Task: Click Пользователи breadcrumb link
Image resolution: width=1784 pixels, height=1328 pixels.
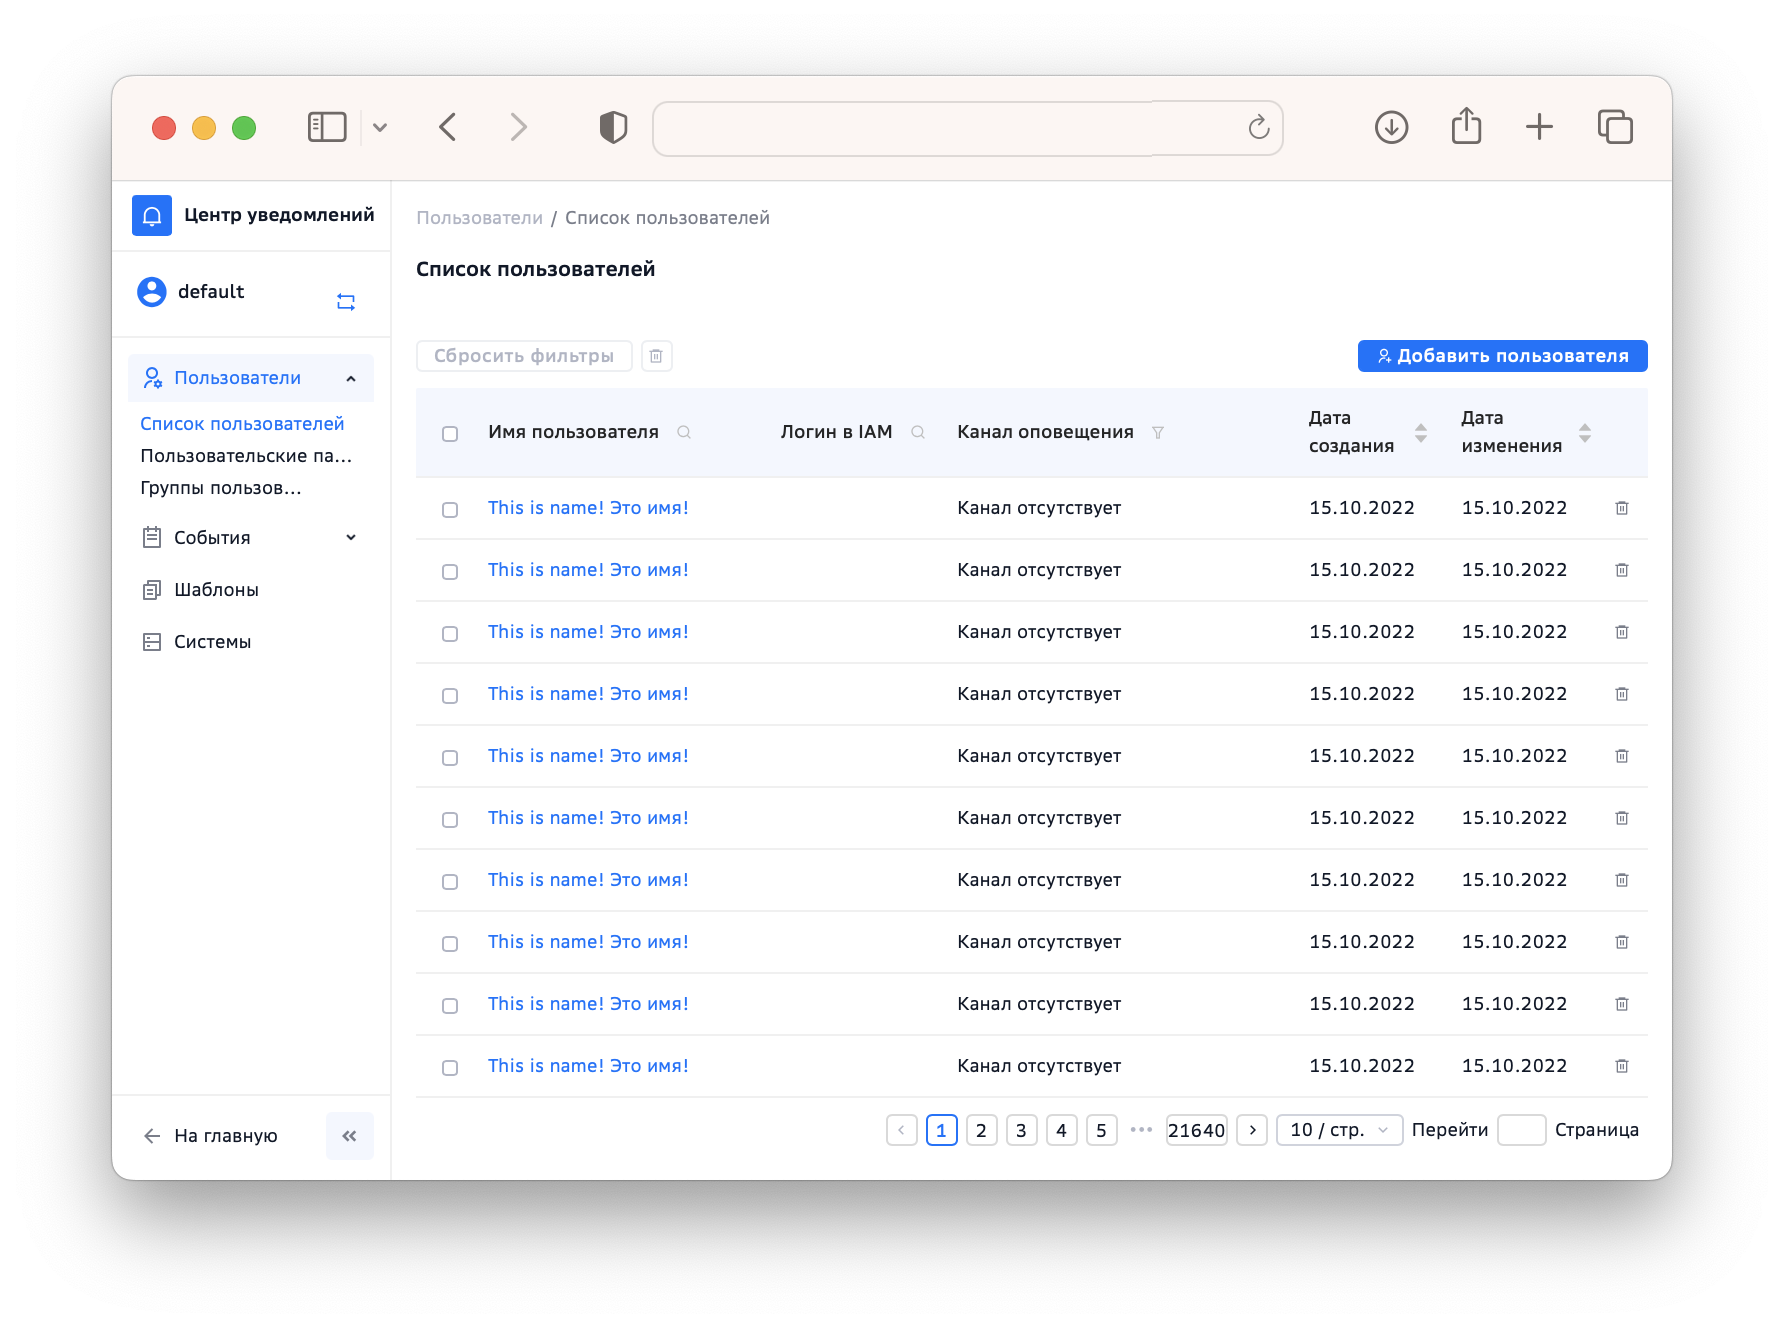Action: click(x=480, y=218)
